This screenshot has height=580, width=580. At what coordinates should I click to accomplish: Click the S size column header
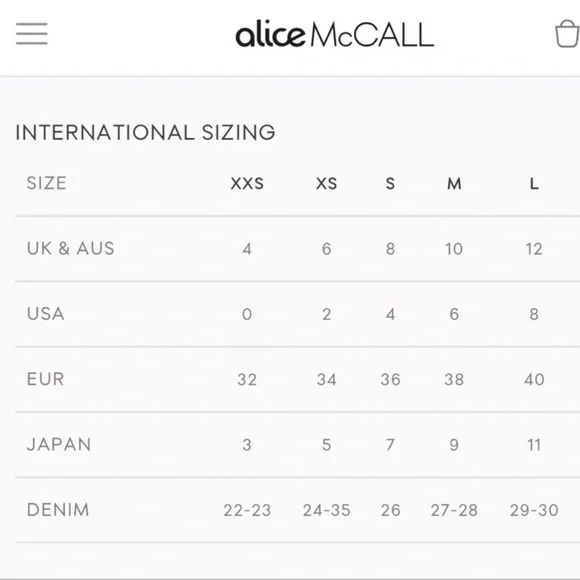(x=391, y=183)
